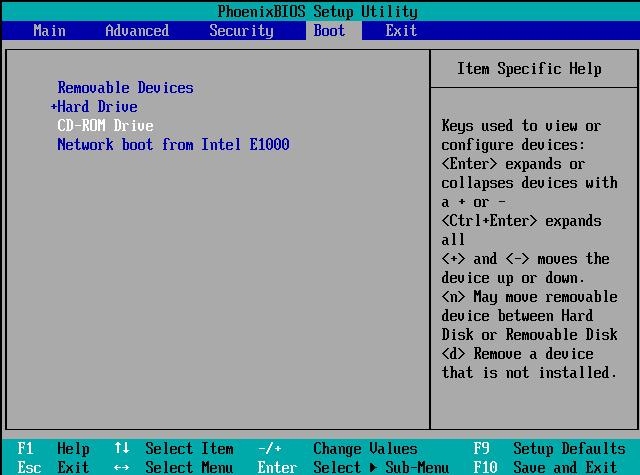640x475 pixels.
Task: Go to the Security tab
Action: click(241, 31)
